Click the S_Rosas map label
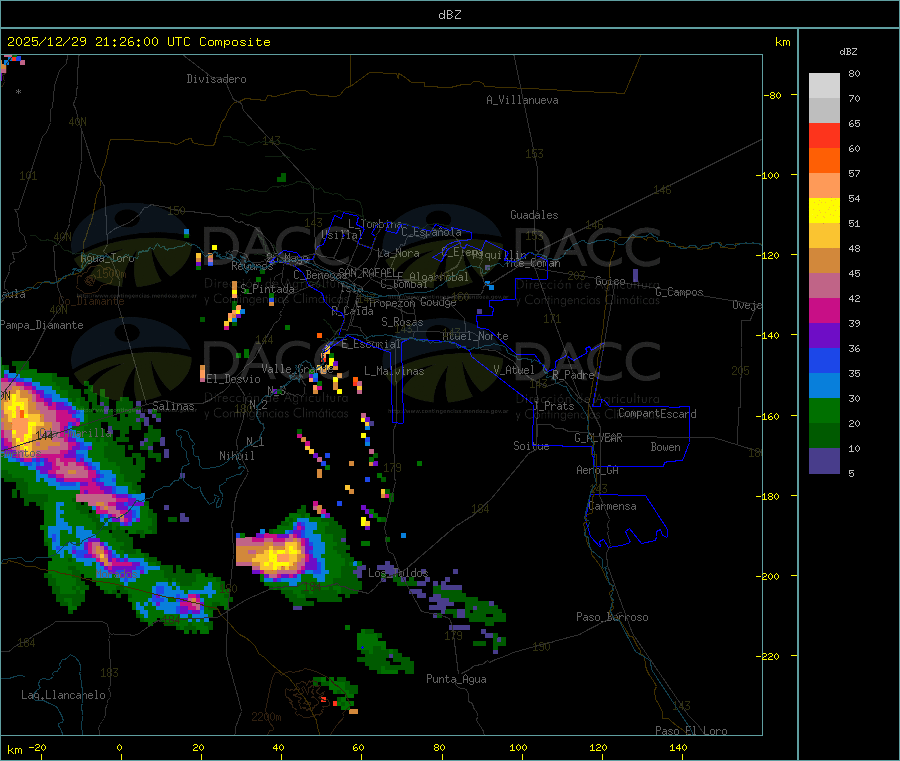 [x=402, y=322]
